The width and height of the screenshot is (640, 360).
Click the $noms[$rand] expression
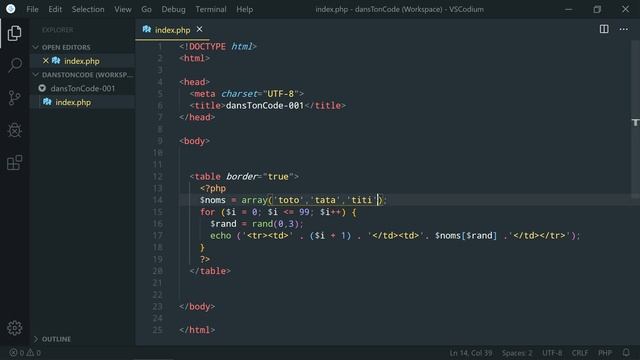tap(466, 236)
